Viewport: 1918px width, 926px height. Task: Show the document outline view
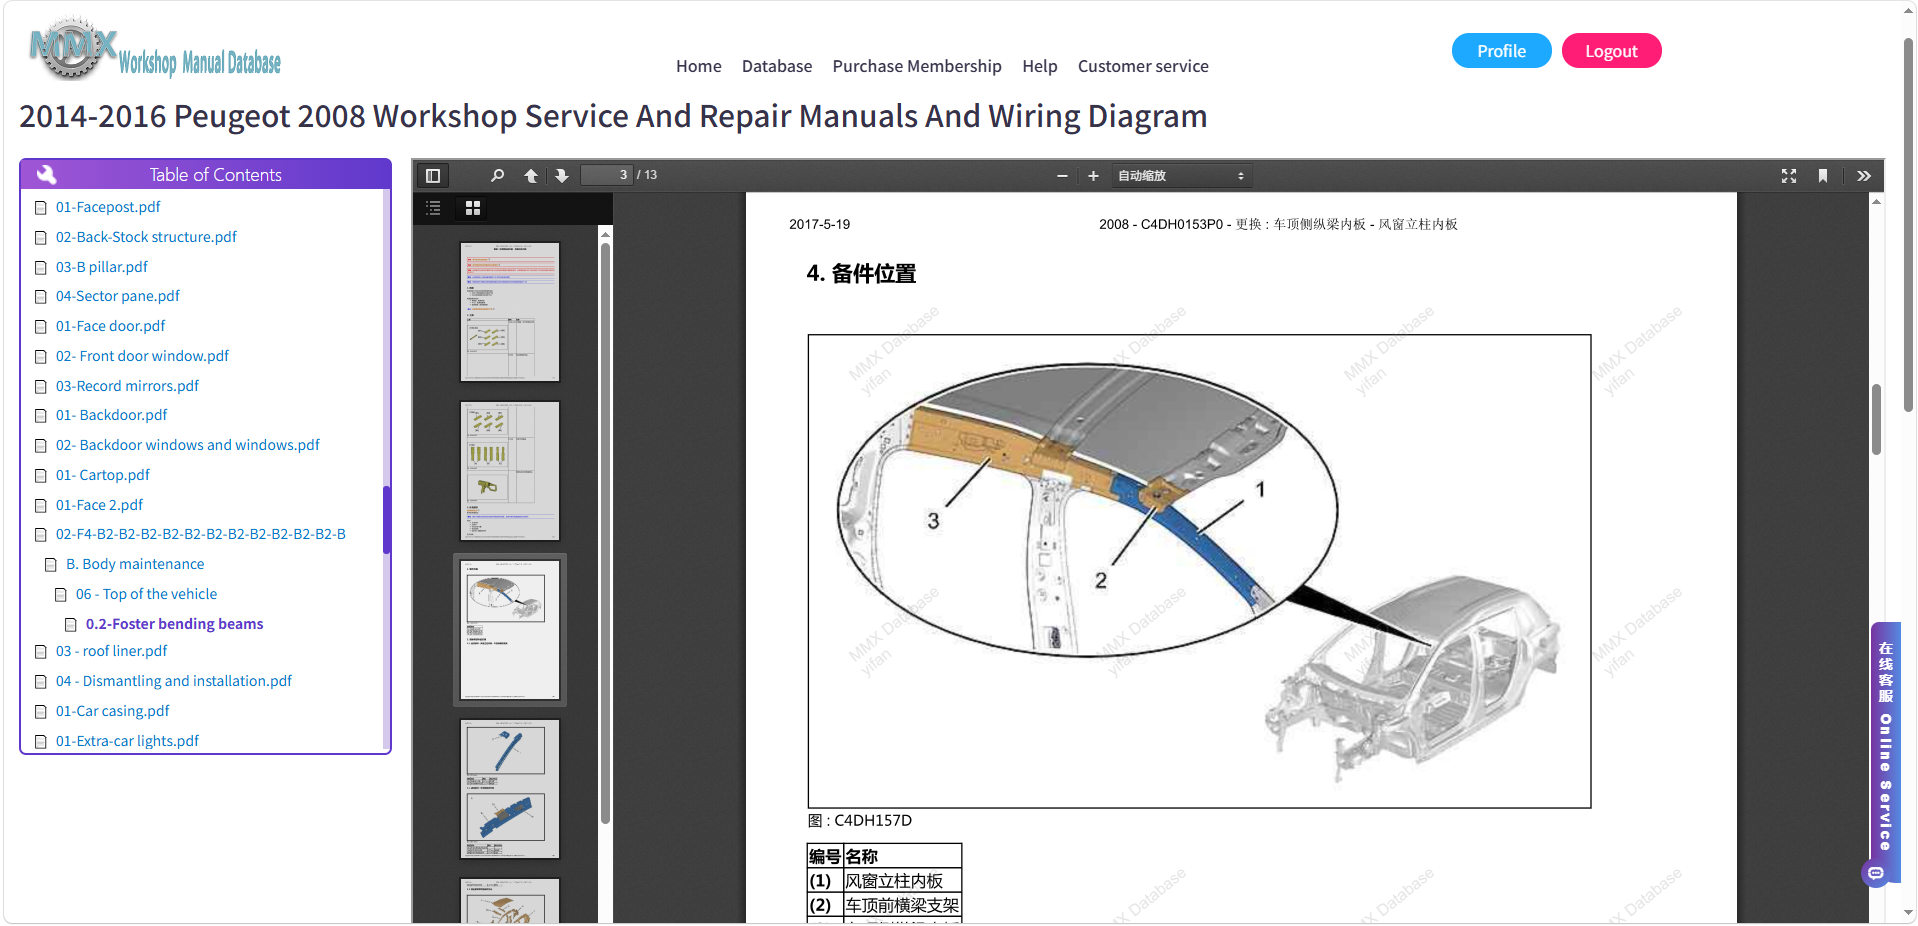point(434,208)
